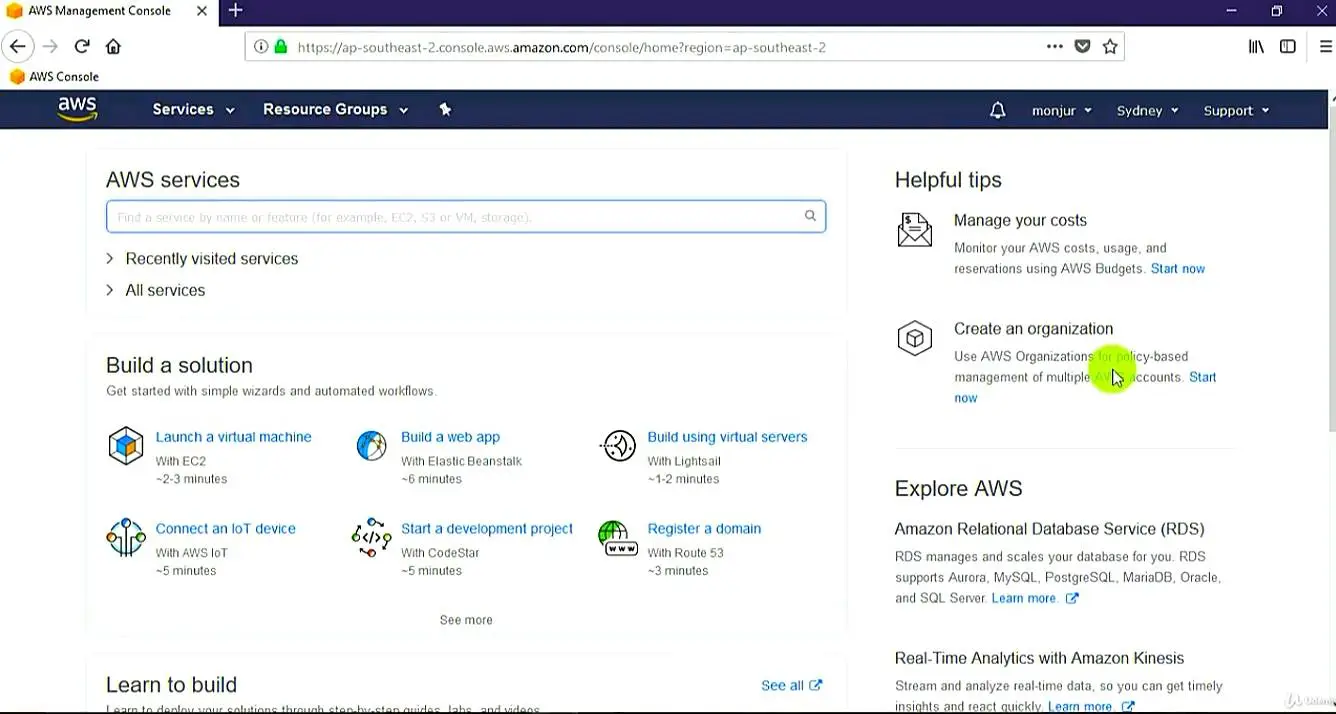Viewport: 1336px width, 714px height.
Task: Show site information icon in address bar
Action: click(x=261, y=46)
